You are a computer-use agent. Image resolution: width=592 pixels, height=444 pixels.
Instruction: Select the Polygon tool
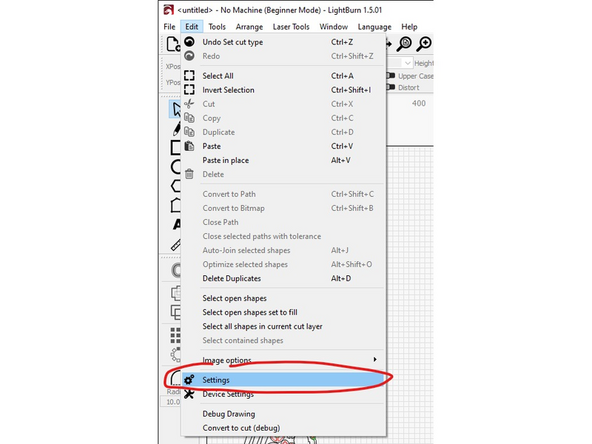click(176, 186)
